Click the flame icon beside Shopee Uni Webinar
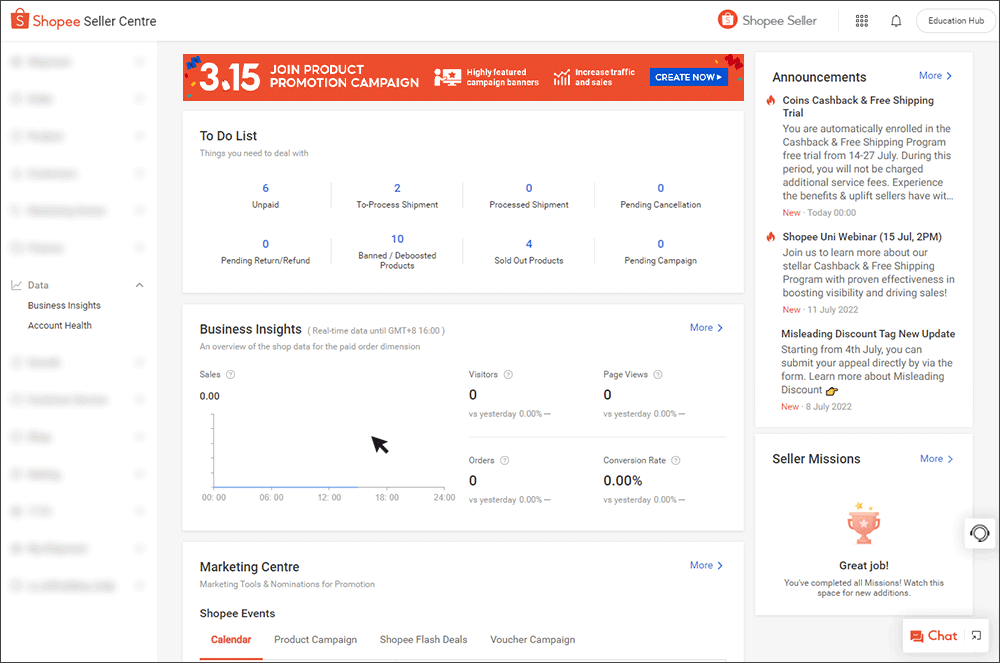 [x=771, y=237]
